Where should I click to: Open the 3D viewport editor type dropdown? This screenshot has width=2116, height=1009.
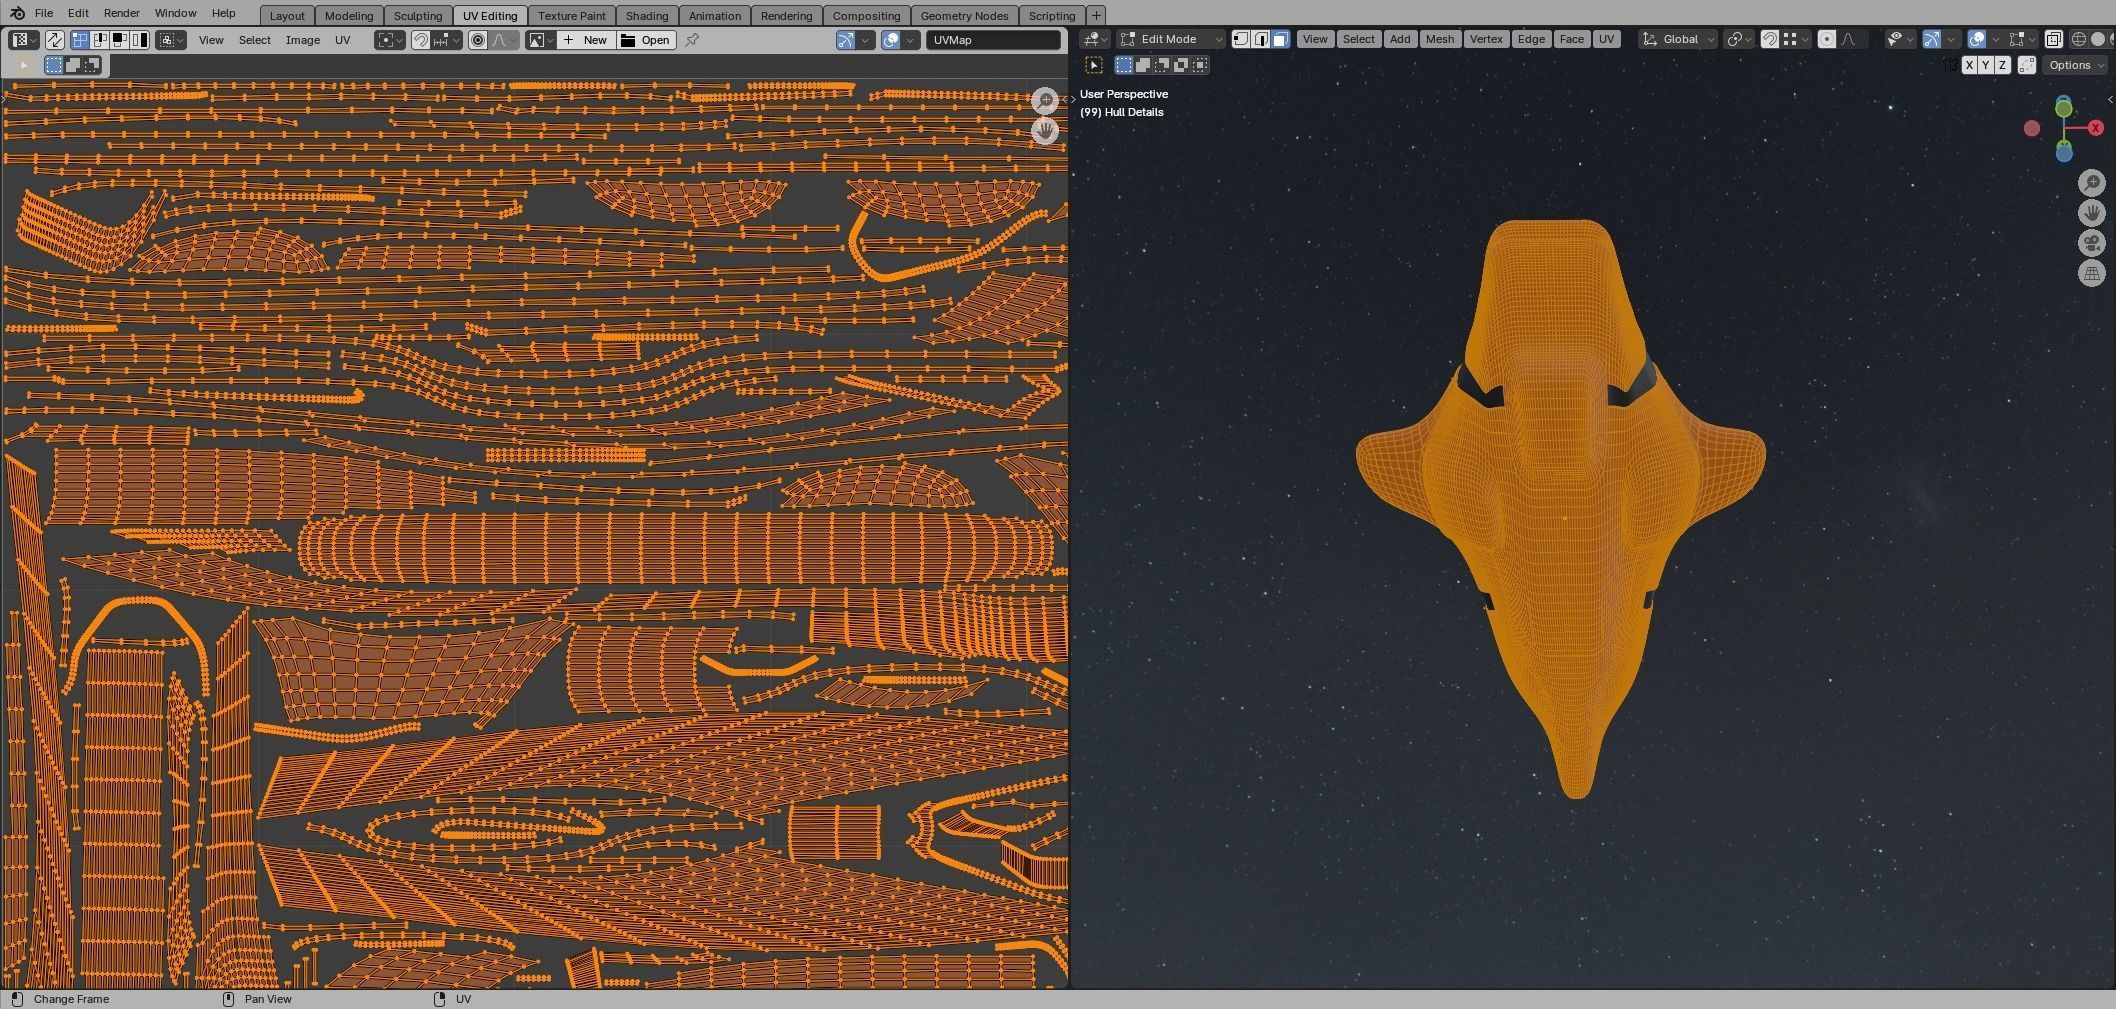(x=1095, y=39)
